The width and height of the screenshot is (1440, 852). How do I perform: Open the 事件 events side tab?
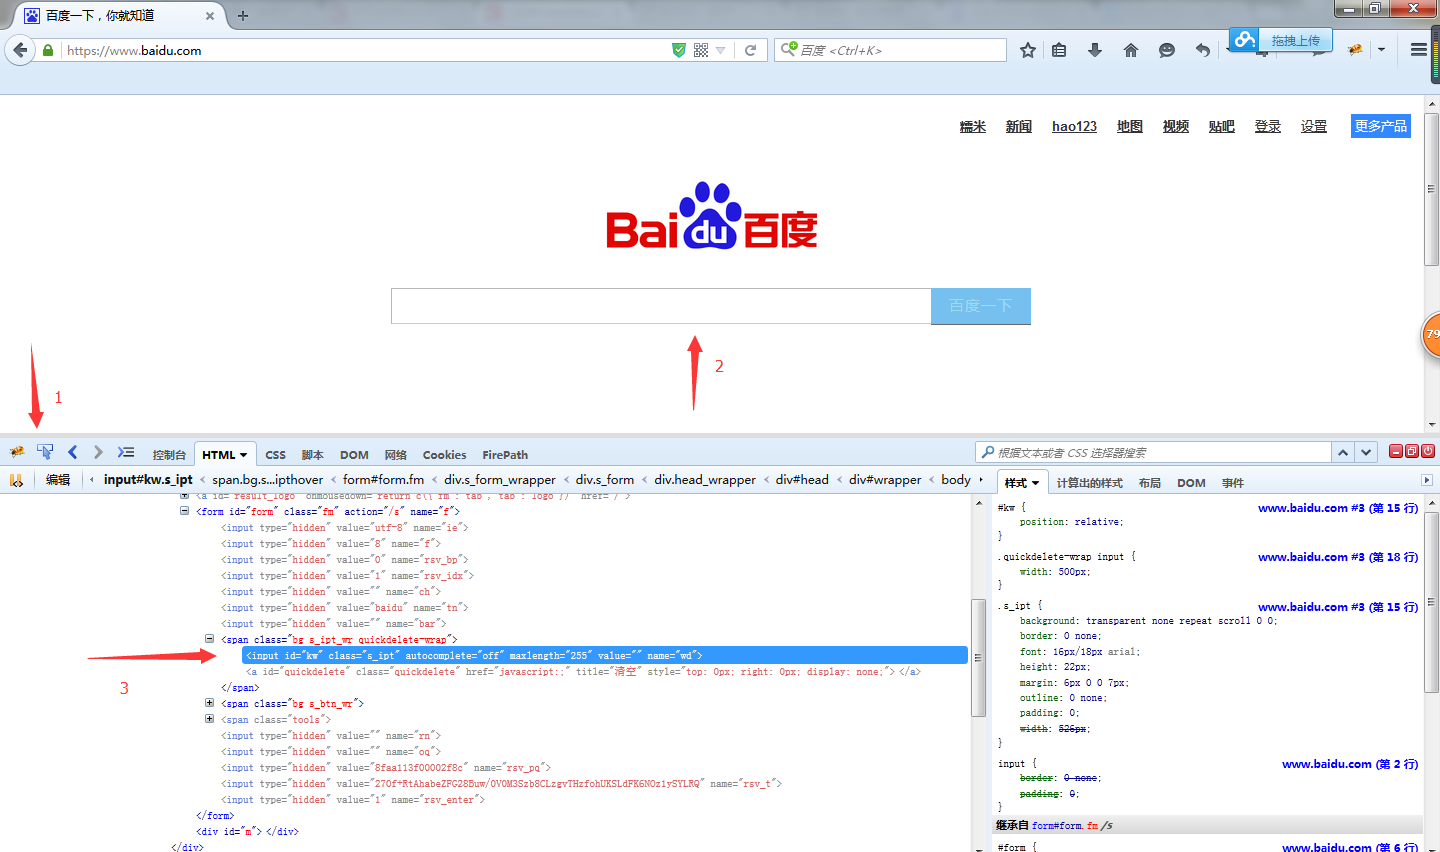coord(1233,483)
